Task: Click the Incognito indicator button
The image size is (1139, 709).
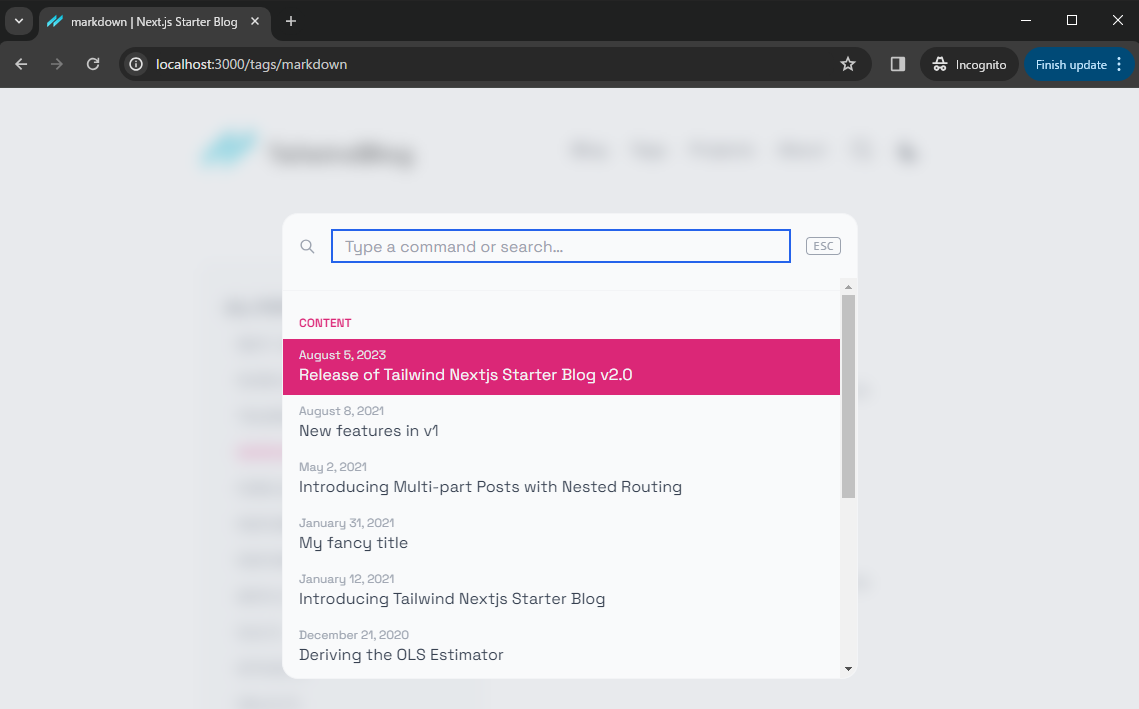Action: click(x=969, y=64)
